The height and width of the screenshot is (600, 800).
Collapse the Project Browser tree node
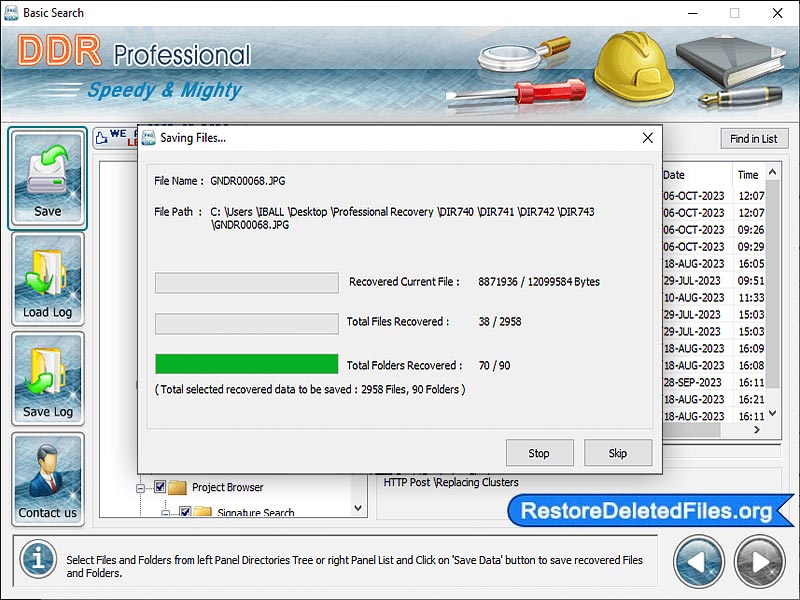[x=143, y=487]
